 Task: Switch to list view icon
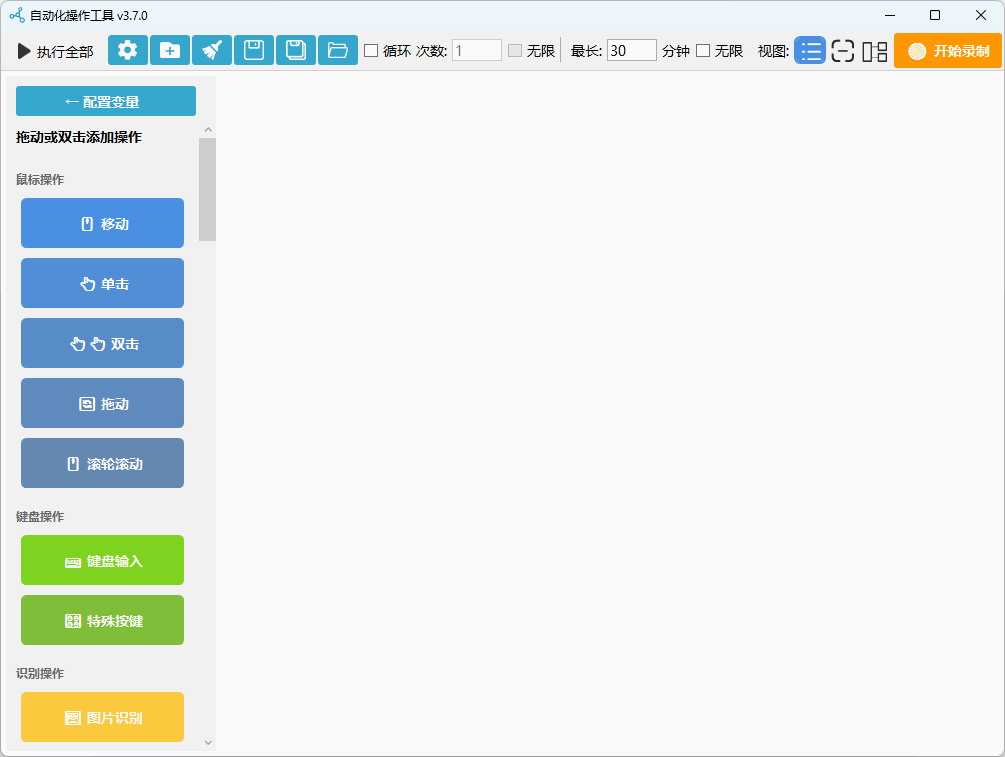810,51
